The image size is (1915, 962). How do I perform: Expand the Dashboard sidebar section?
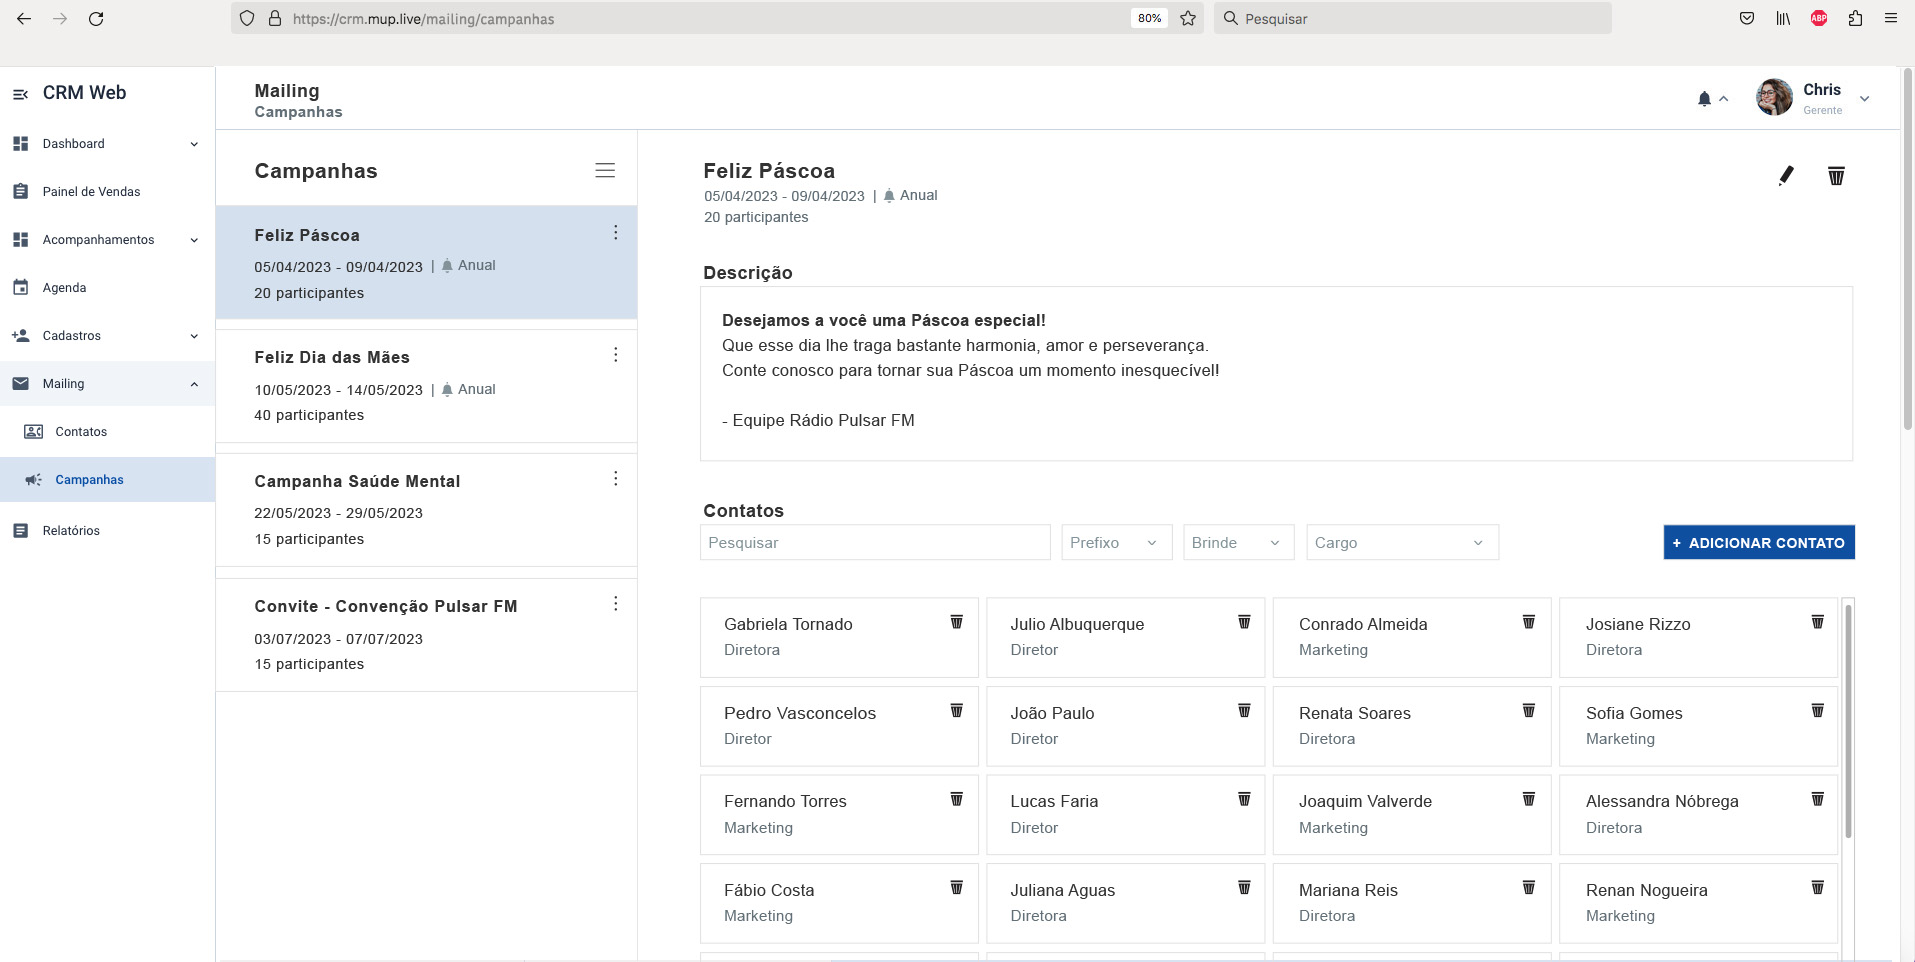point(194,144)
